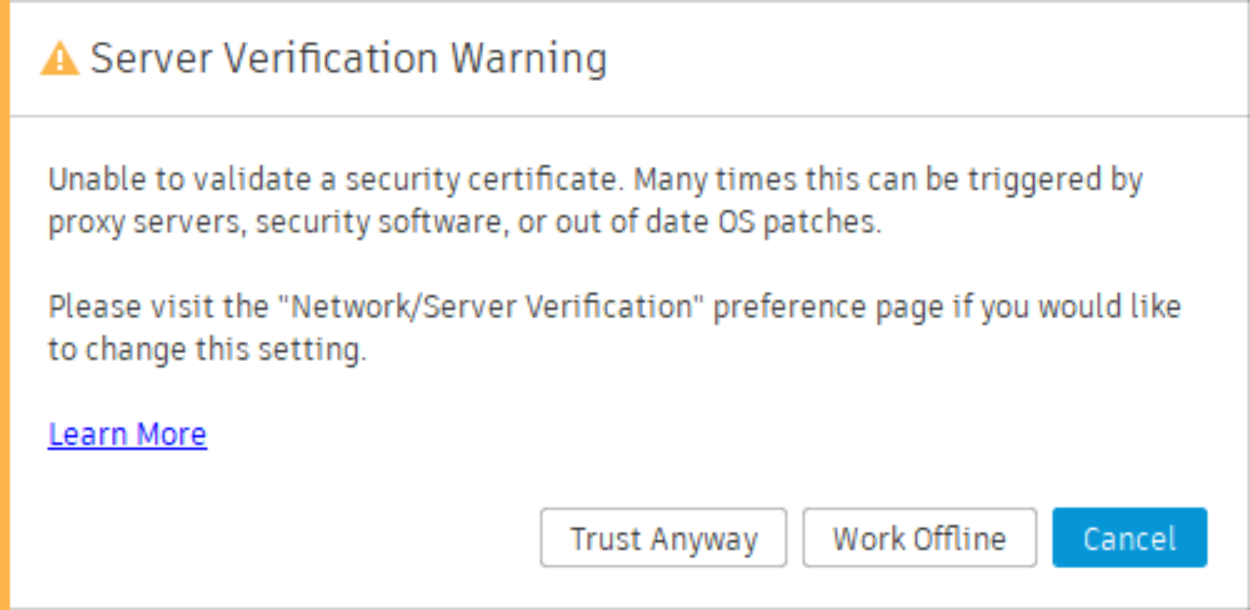
Task: Click the "Server Verification Warning" title text
Action: pos(348,59)
